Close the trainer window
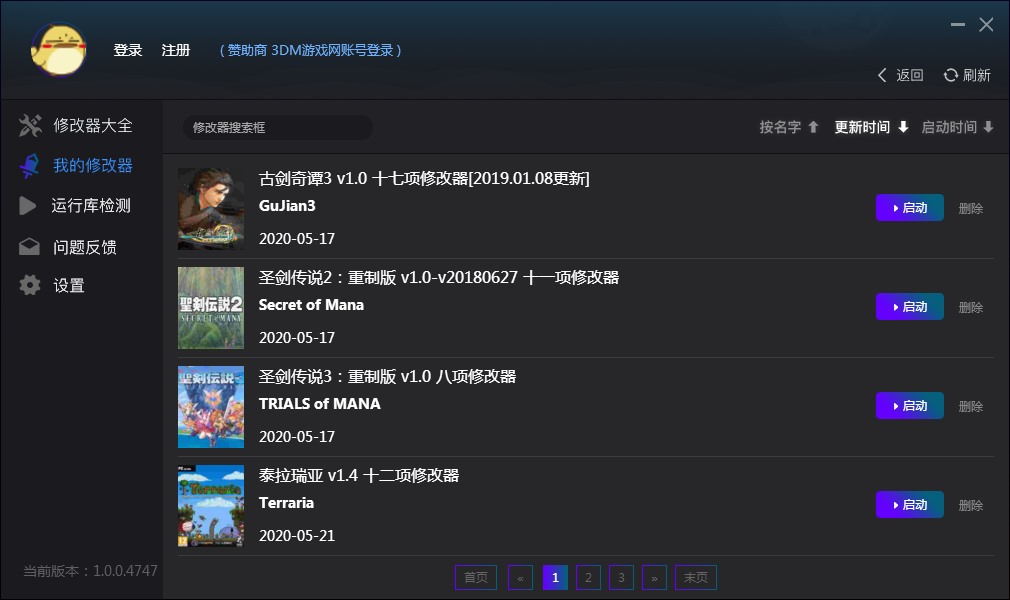This screenshot has width=1010, height=600. [x=986, y=24]
